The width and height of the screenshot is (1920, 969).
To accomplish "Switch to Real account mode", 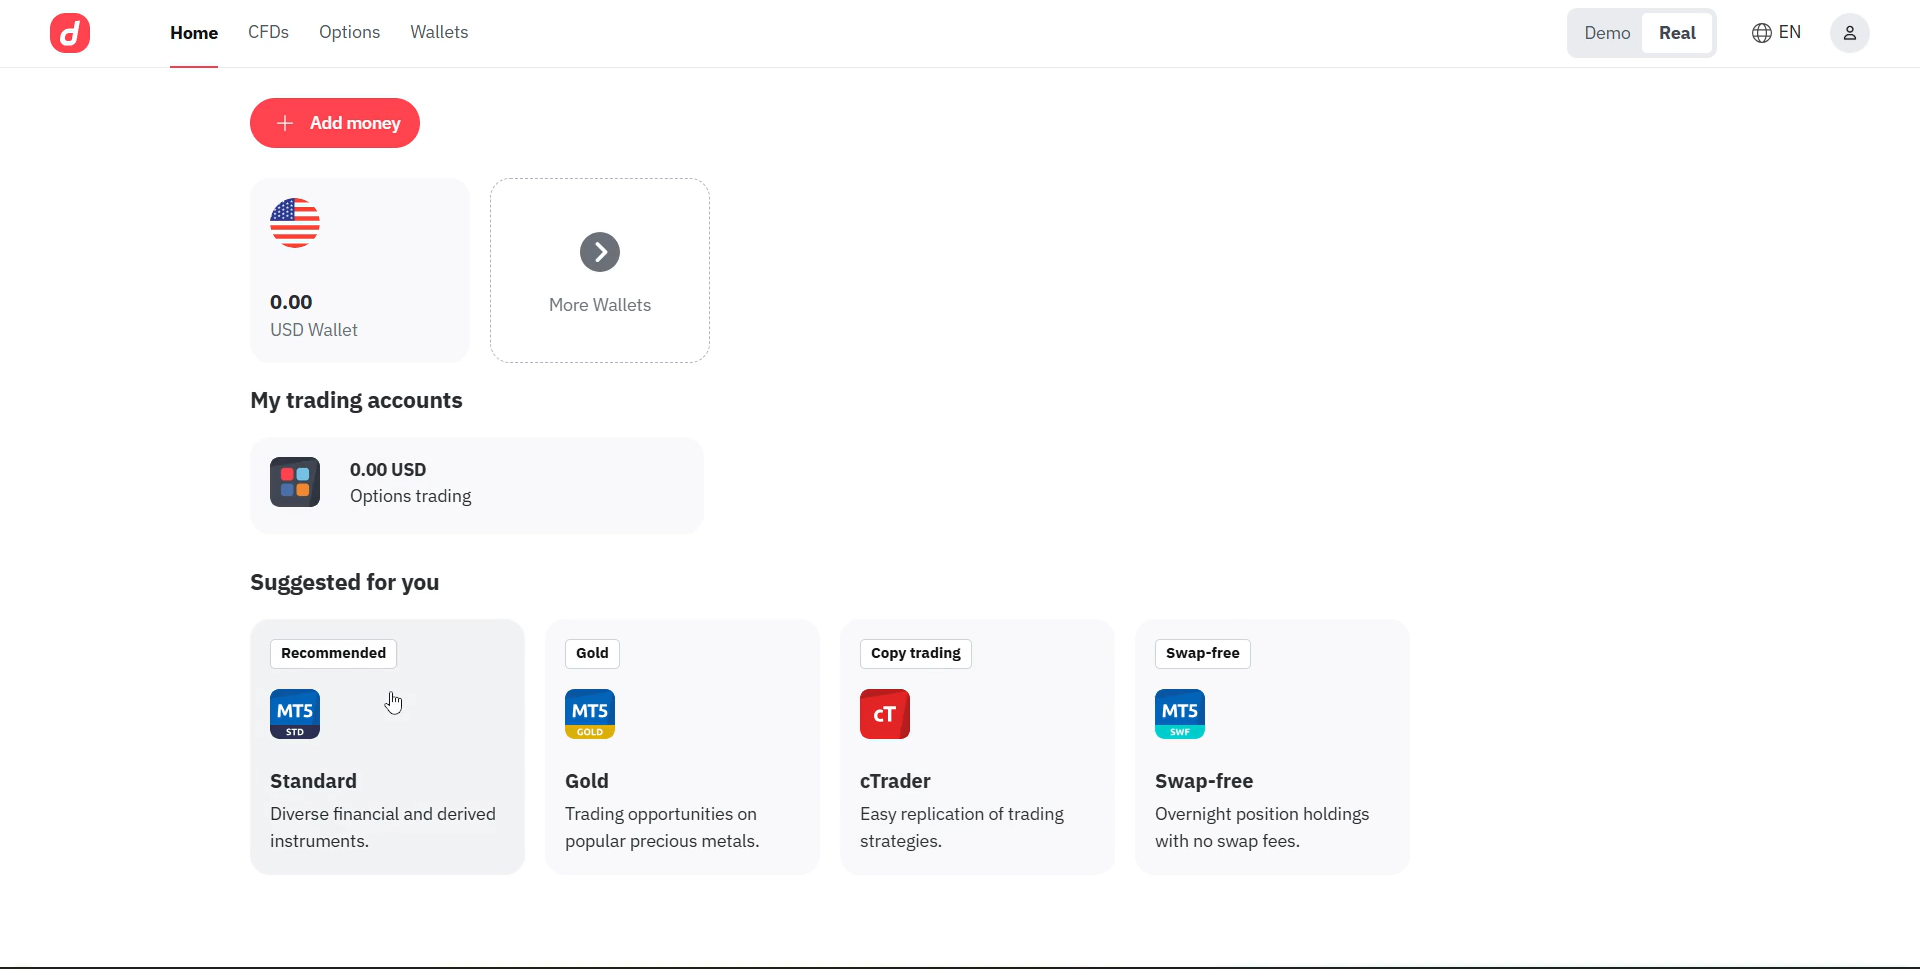I will click(x=1677, y=33).
